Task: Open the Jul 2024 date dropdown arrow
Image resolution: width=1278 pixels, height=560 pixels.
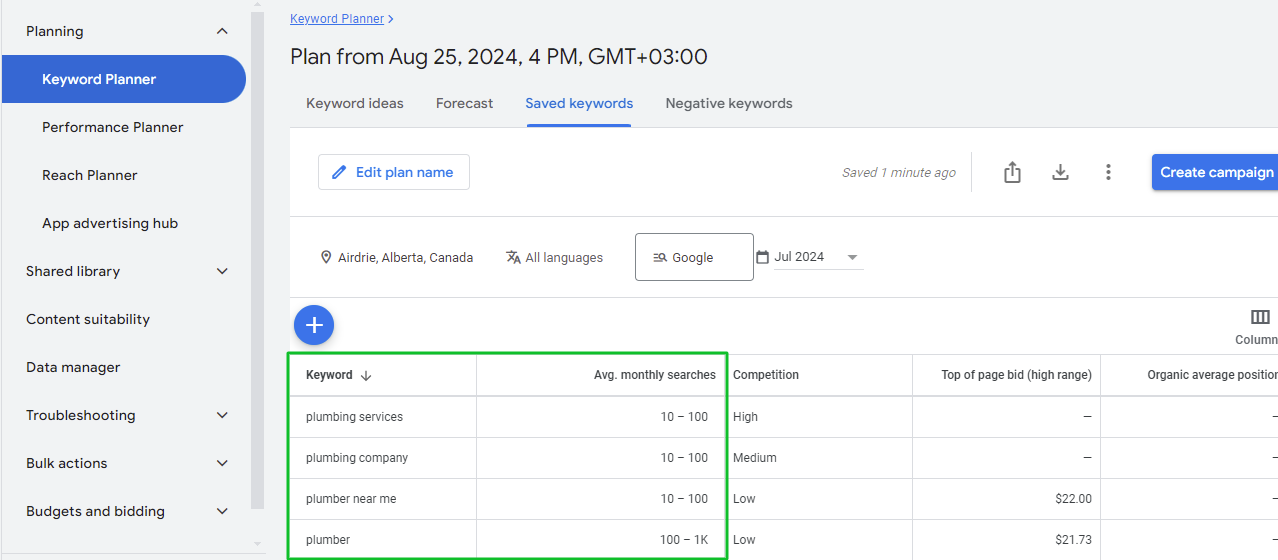Action: point(852,257)
